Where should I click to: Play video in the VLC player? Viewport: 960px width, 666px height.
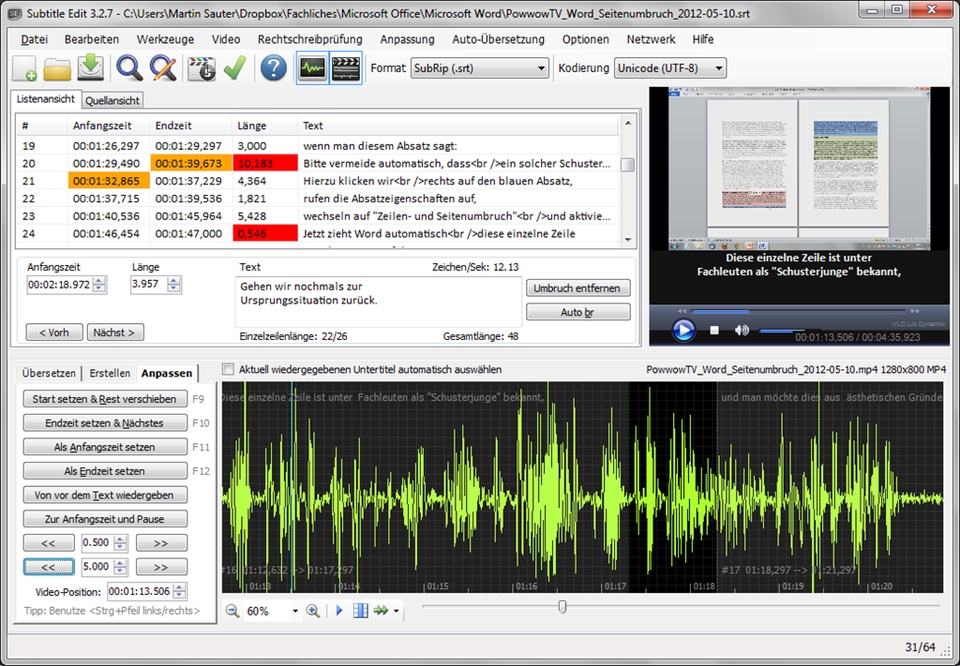click(x=683, y=331)
